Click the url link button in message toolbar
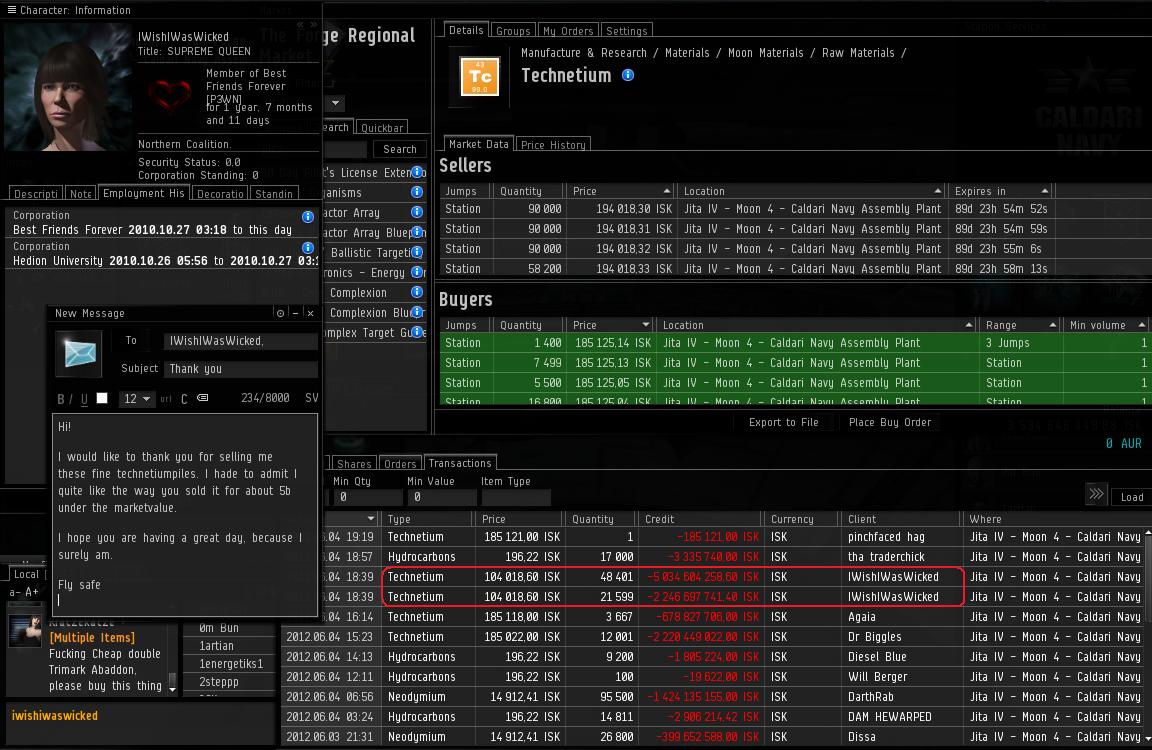Image resolution: width=1152 pixels, height=750 pixels. tap(165, 399)
